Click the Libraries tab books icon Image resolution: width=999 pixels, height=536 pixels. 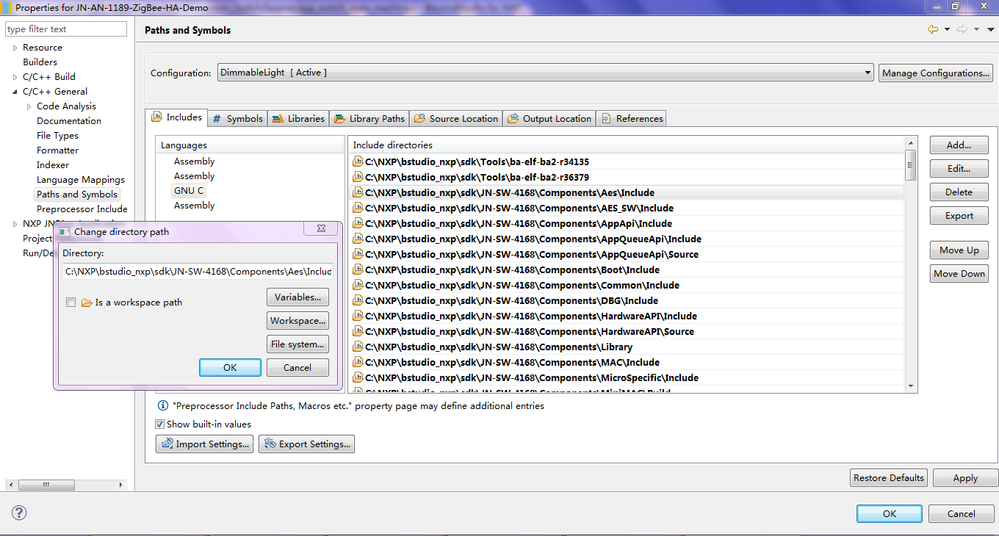277,119
